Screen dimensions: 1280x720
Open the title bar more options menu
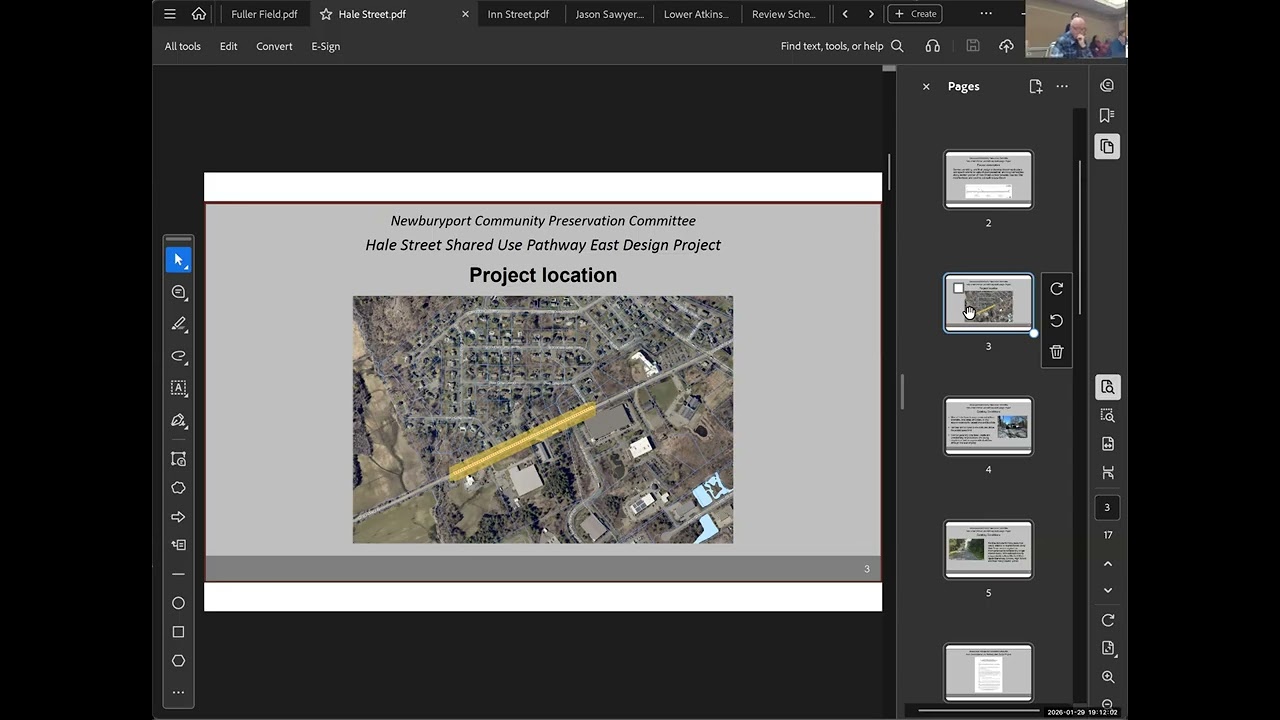coord(986,14)
